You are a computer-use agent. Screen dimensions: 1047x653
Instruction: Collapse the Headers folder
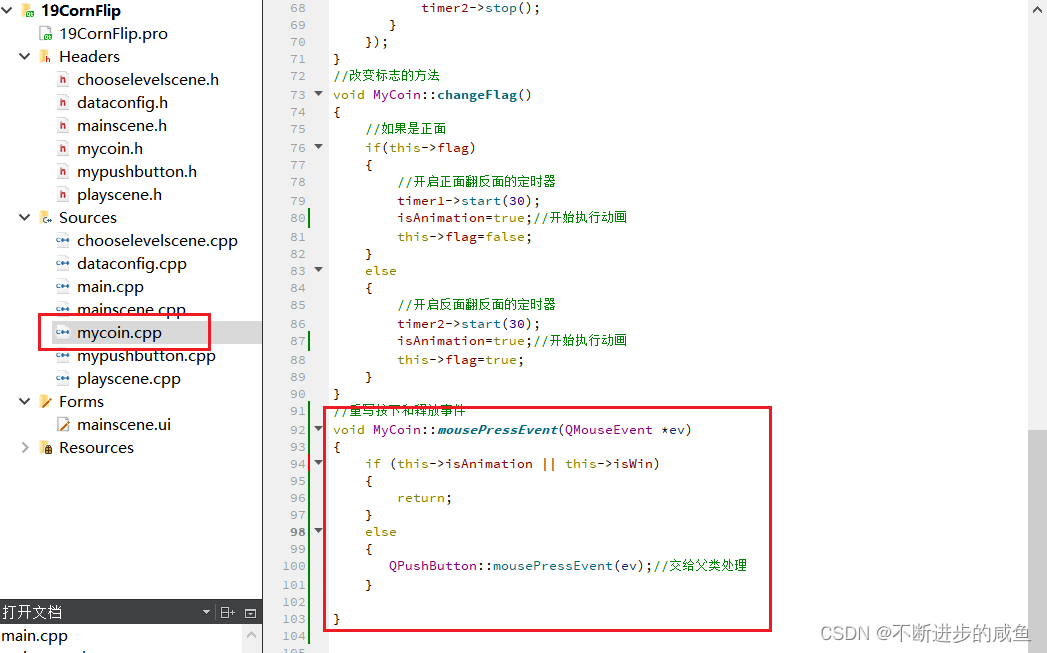tap(25, 57)
